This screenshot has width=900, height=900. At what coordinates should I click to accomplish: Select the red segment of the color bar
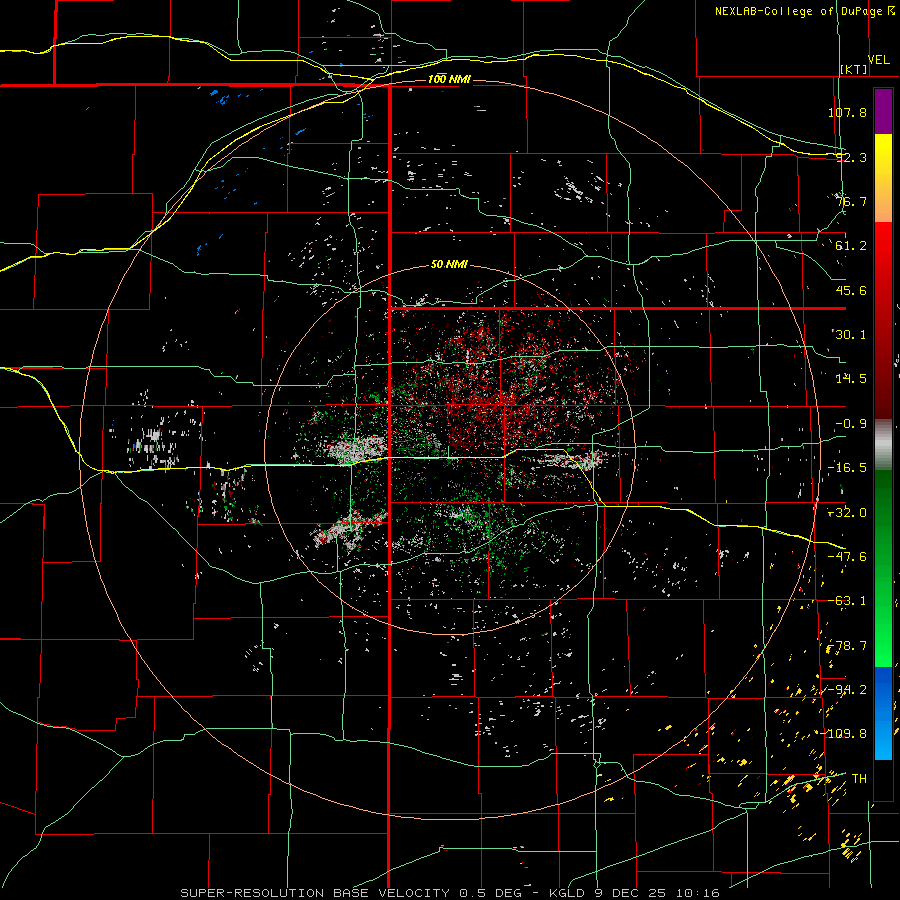pyautogui.click(x=883, y=320)
